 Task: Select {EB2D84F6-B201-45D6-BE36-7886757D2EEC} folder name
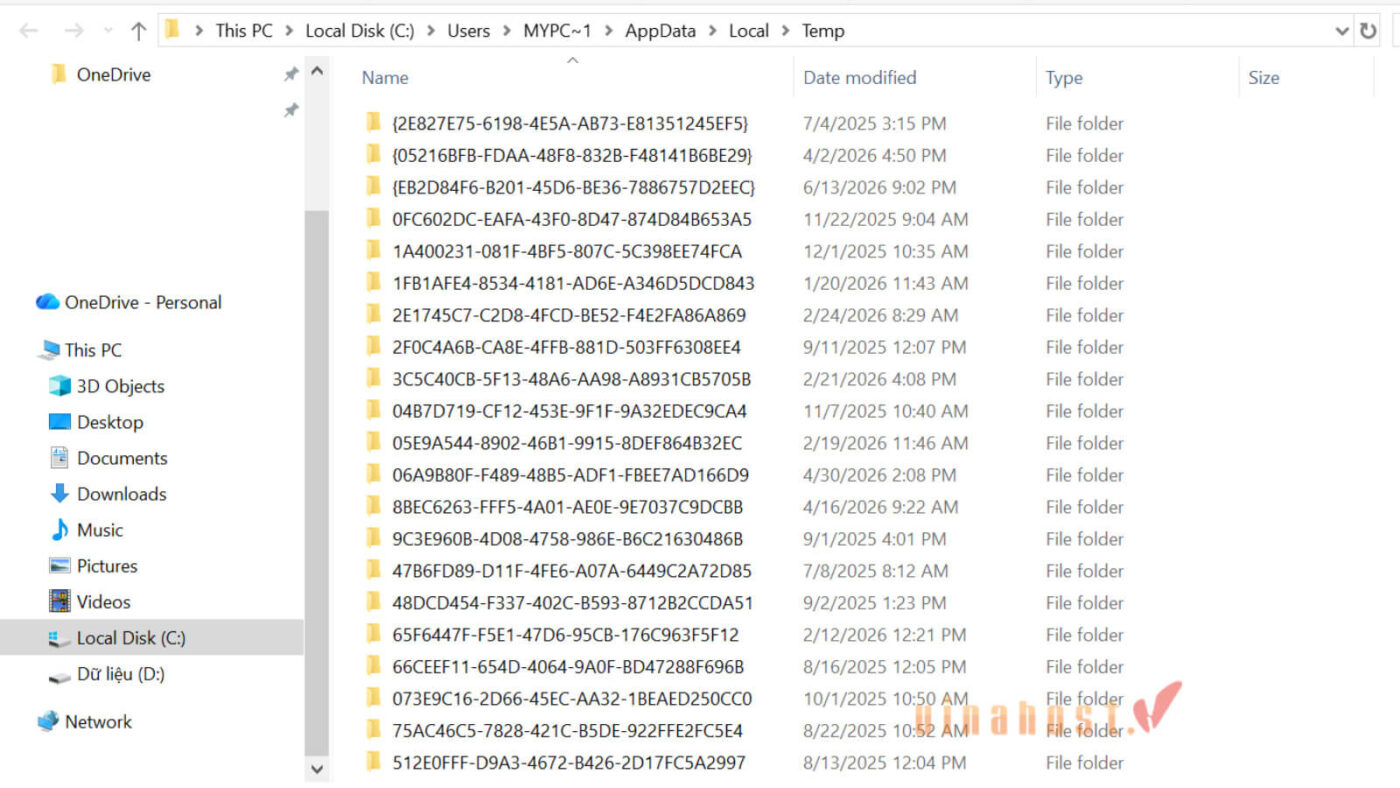pyautogui.click(x=574, y=187)
